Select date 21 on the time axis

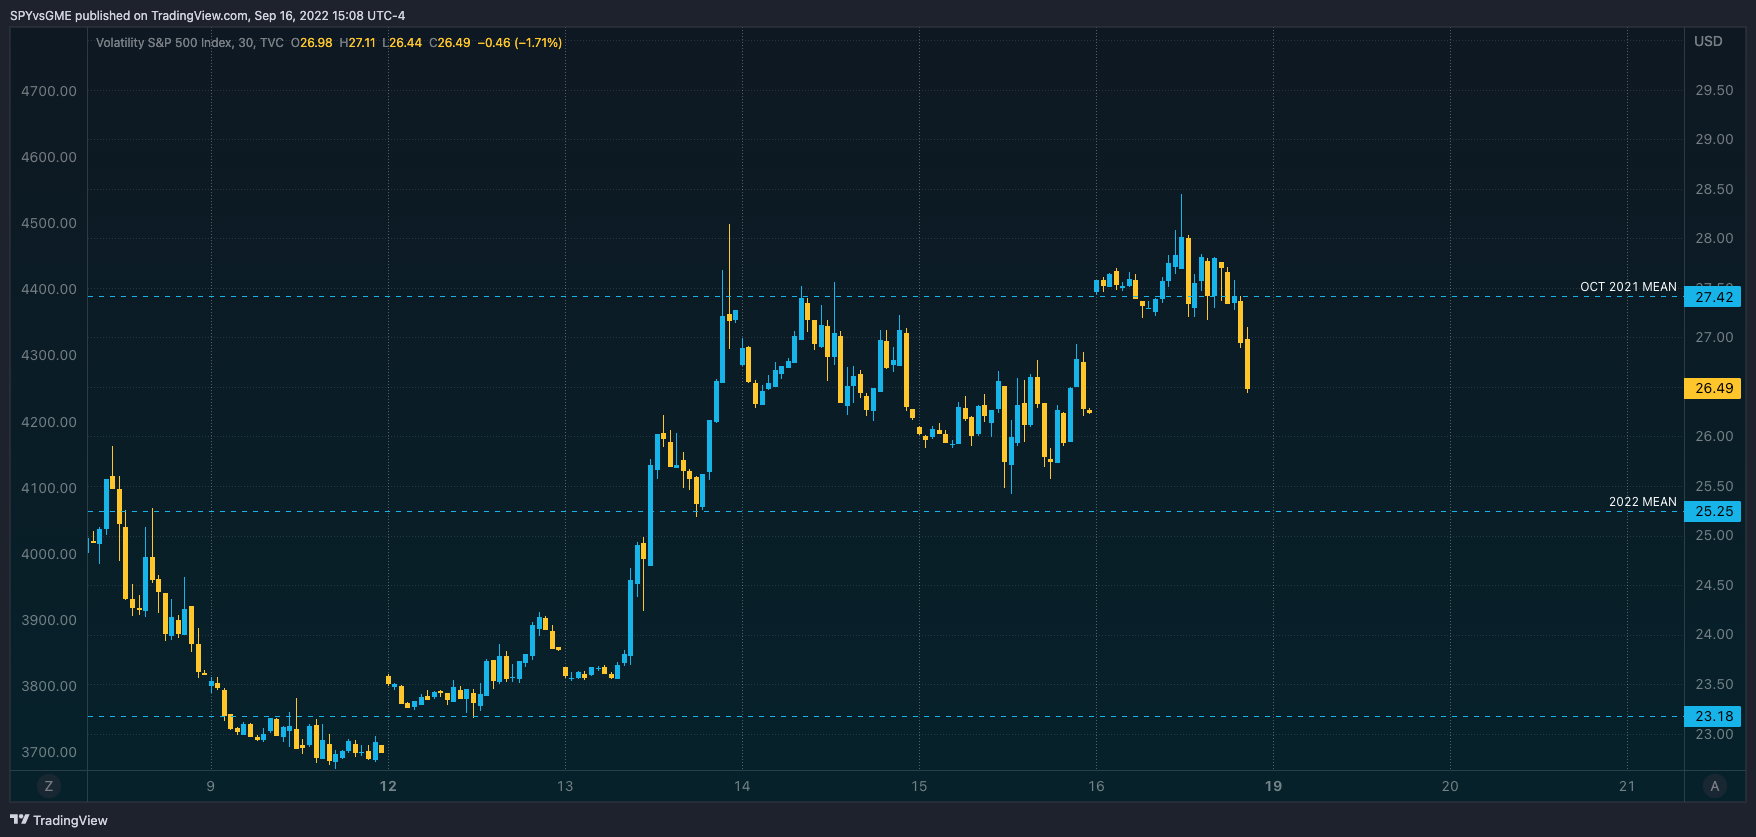pos(1627,786)
